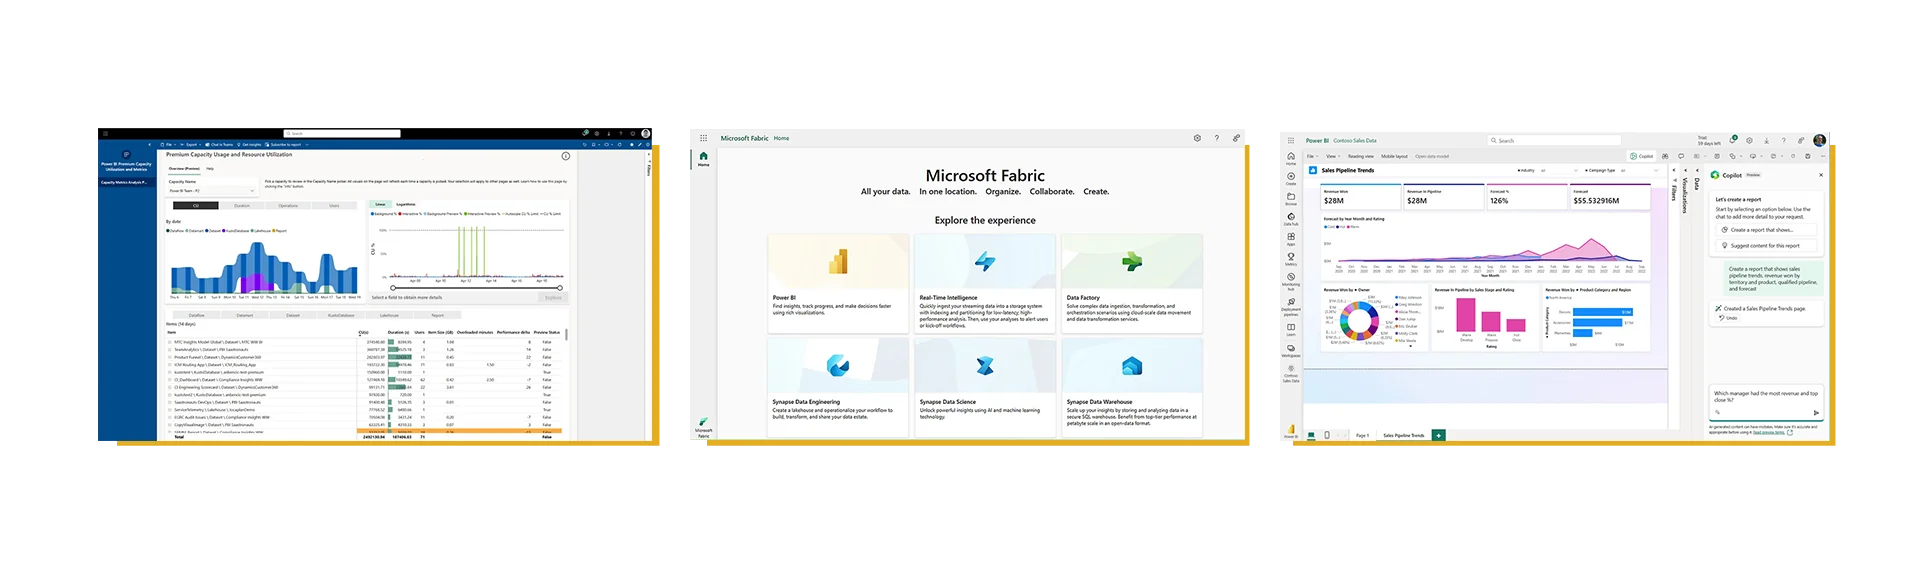This screenshot has width=1920, height=572.
Task: Click the Copilot question input box
Action: click(x=1766, y=402)
